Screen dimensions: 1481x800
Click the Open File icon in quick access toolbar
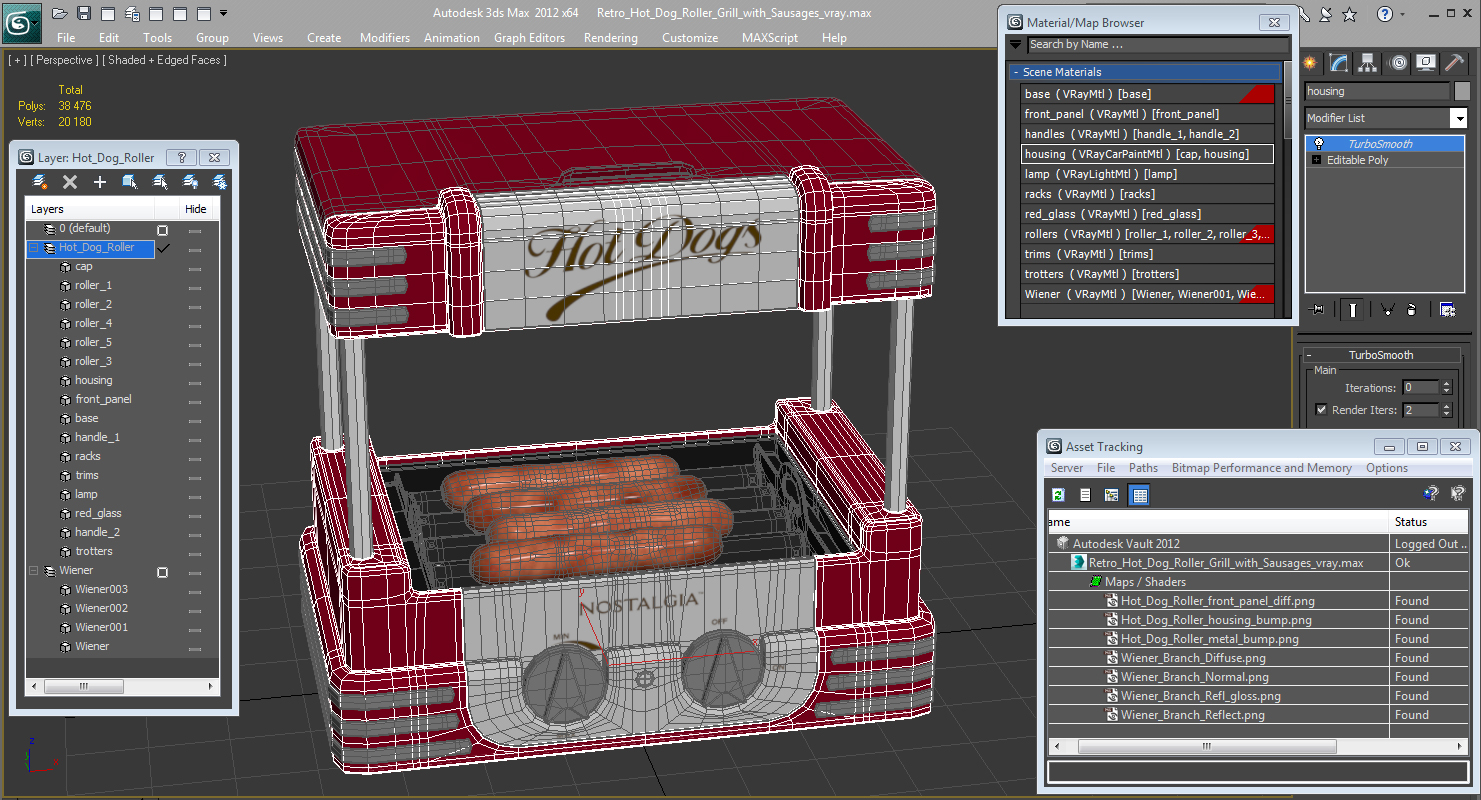tap(60, 13)
